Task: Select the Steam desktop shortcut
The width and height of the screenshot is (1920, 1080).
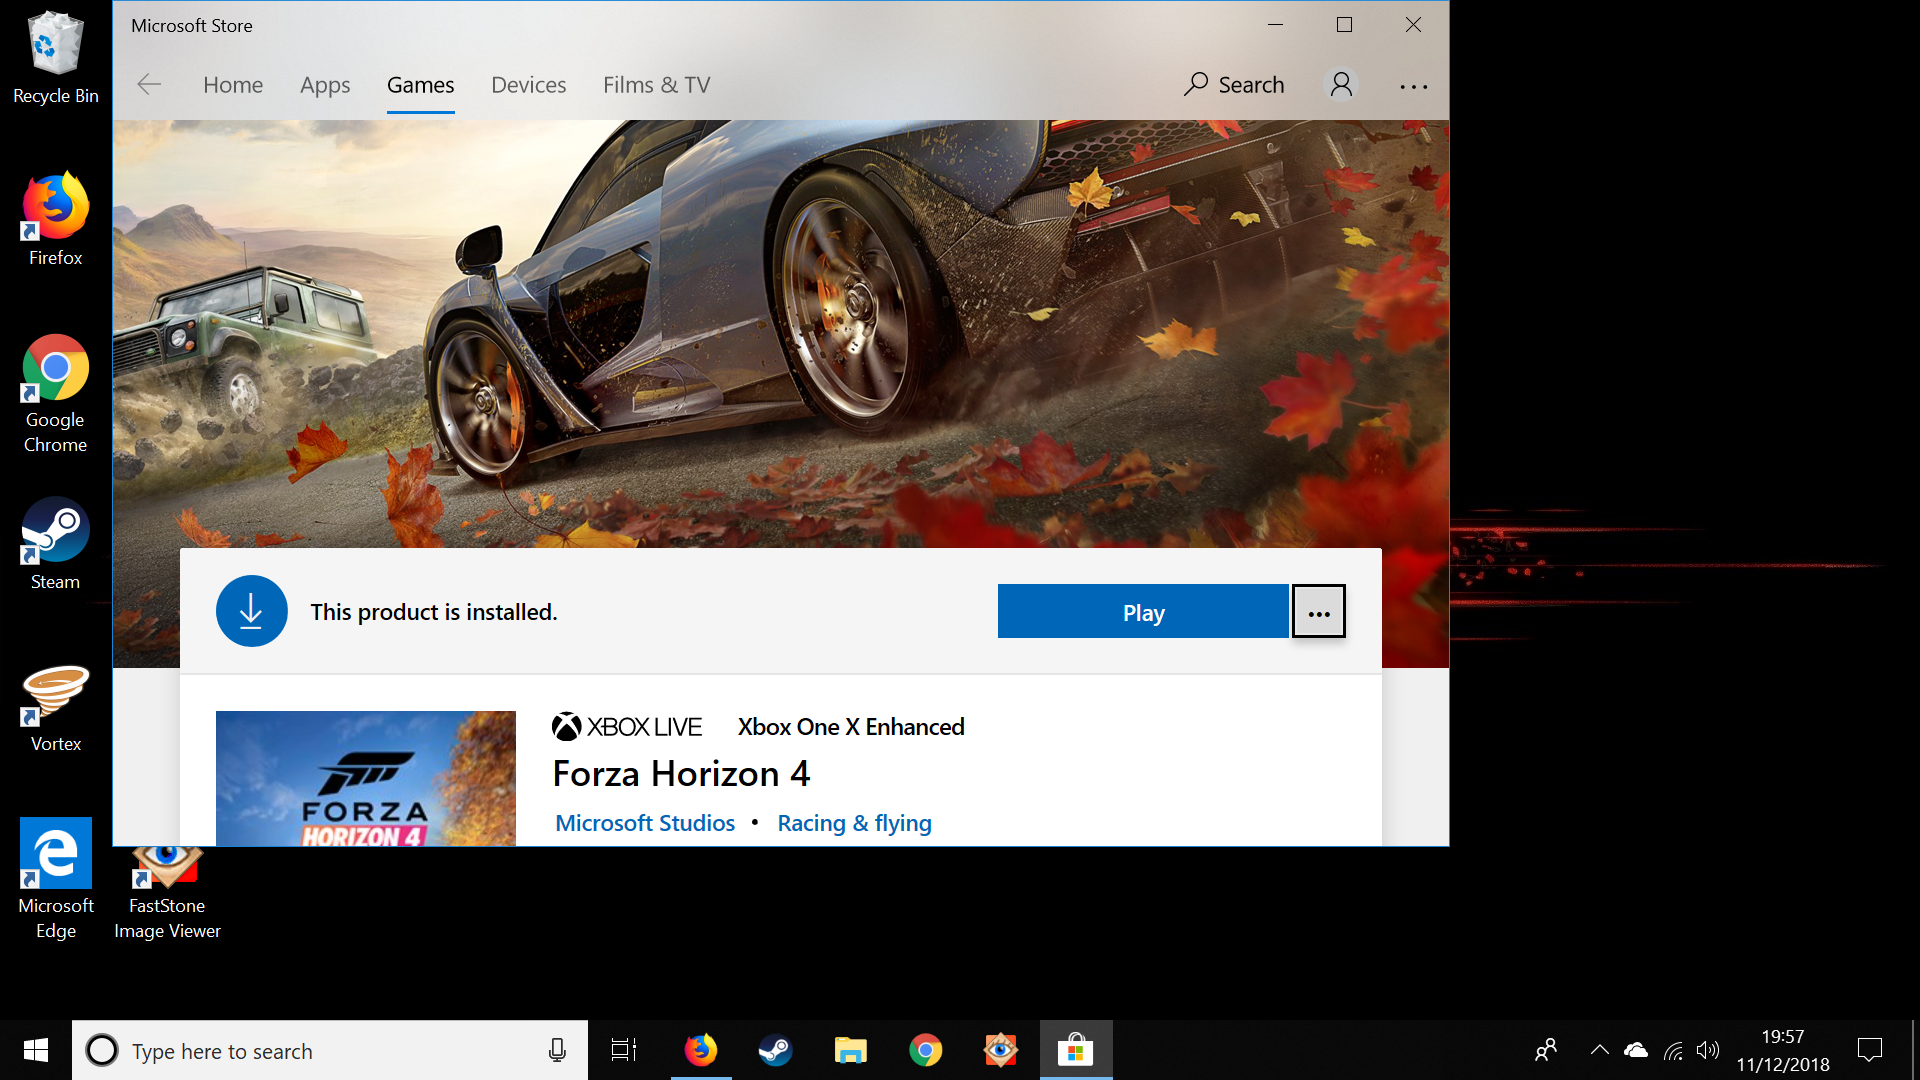Action: [56, 544]
